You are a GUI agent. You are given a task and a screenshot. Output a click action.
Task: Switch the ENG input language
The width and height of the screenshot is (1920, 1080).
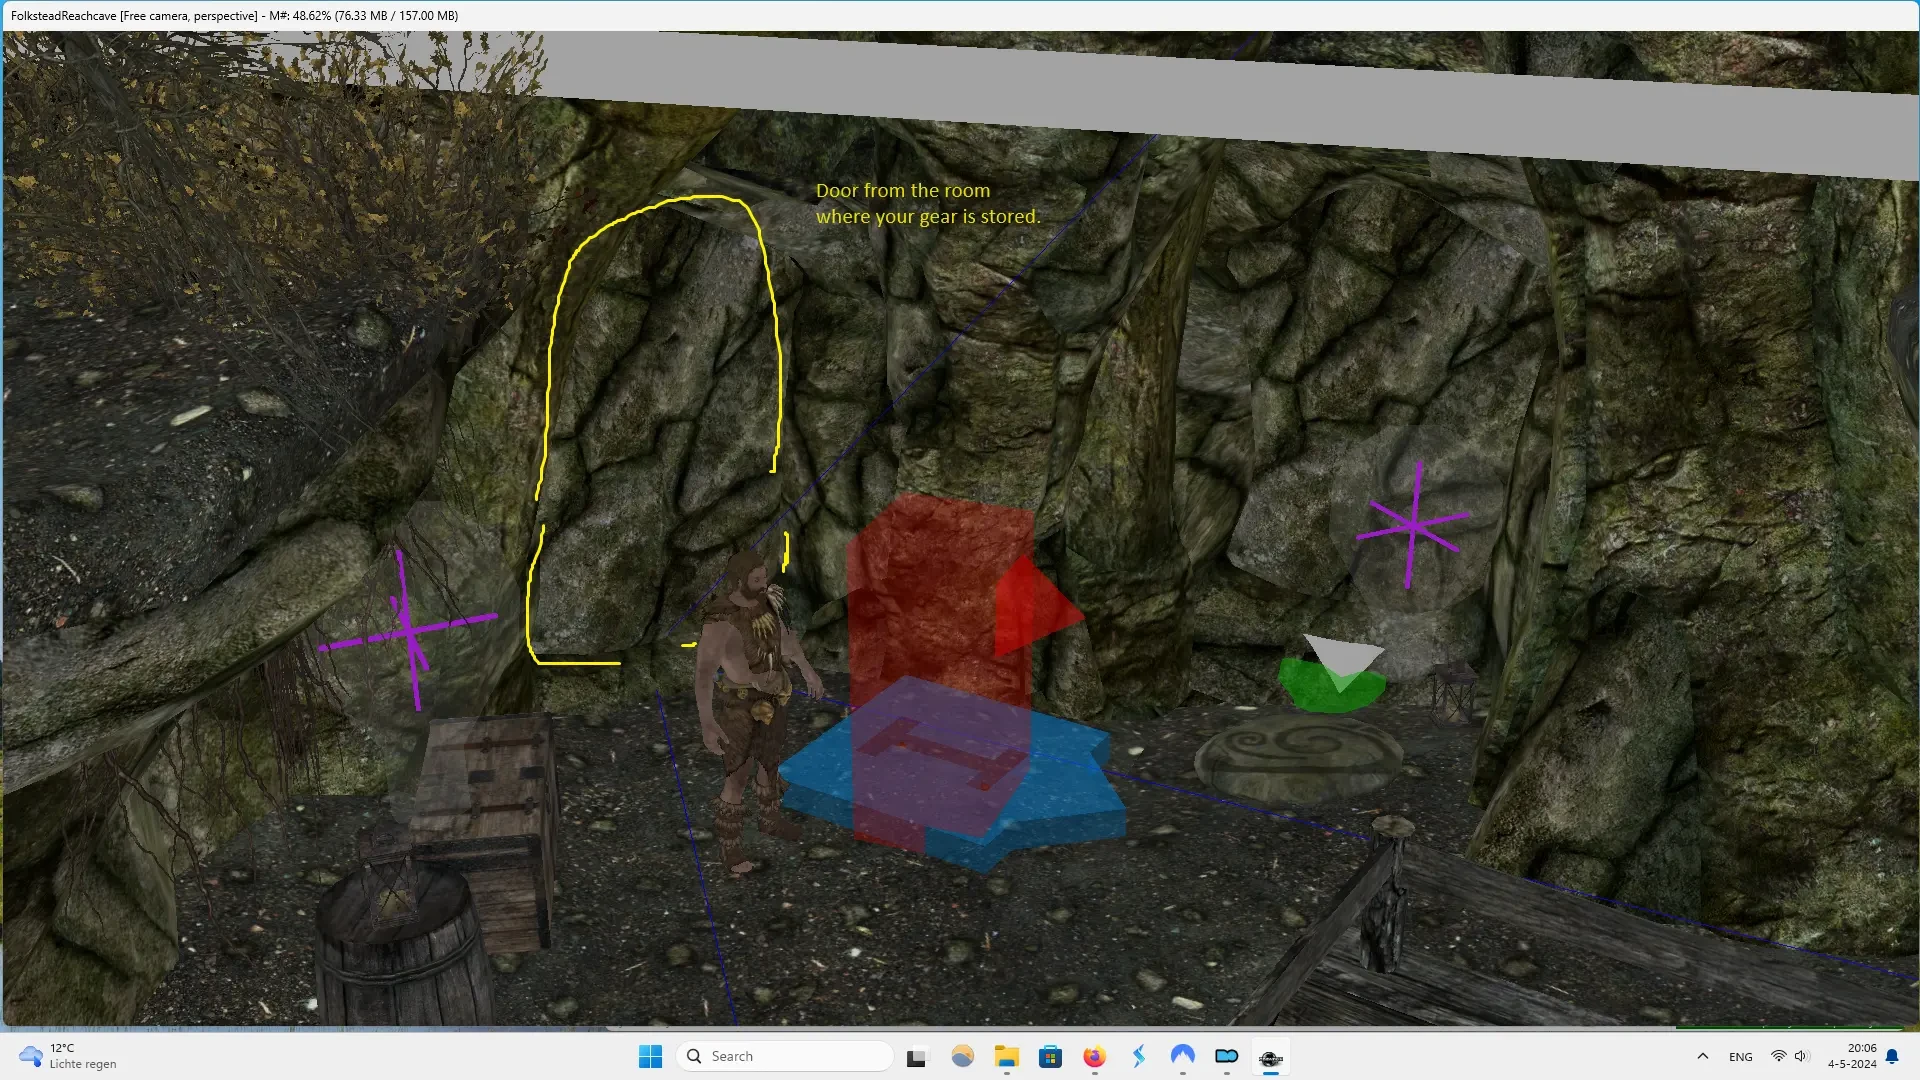(x=1741, y=1056)
